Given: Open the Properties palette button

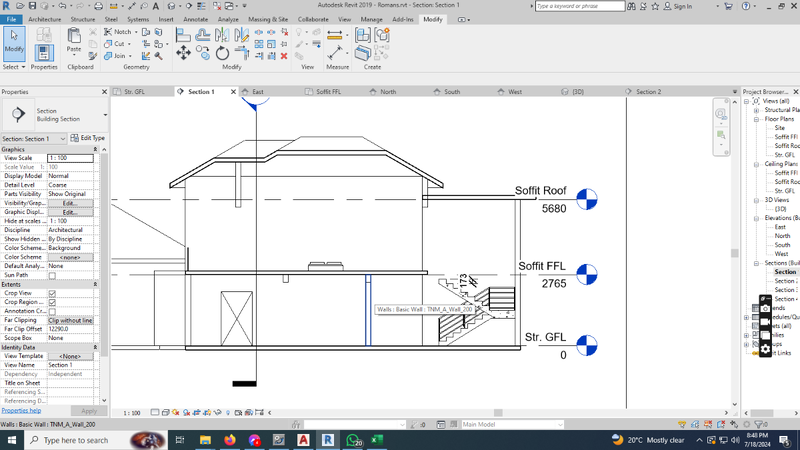Looking at the screenshot, I should [x=44, y=52].
